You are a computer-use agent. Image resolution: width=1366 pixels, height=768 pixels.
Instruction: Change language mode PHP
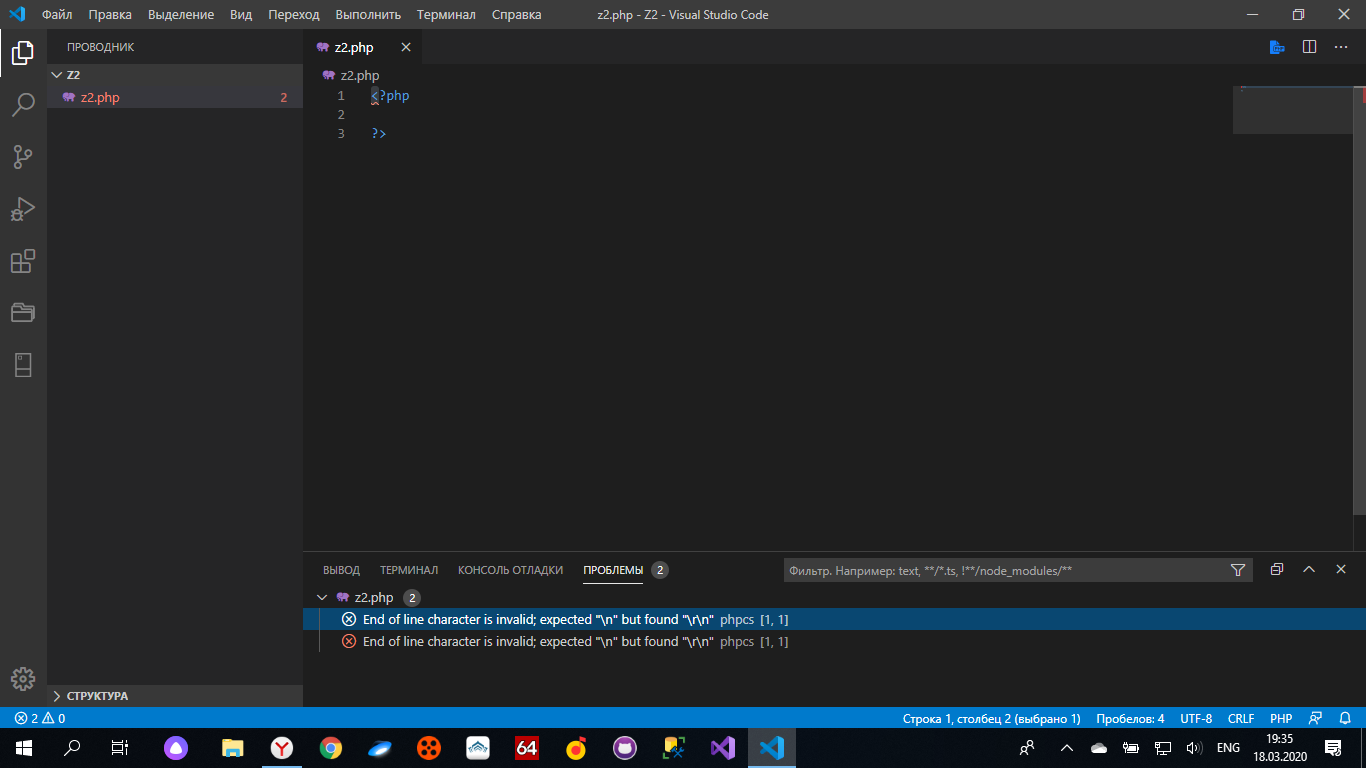[x=1281, y=718]
